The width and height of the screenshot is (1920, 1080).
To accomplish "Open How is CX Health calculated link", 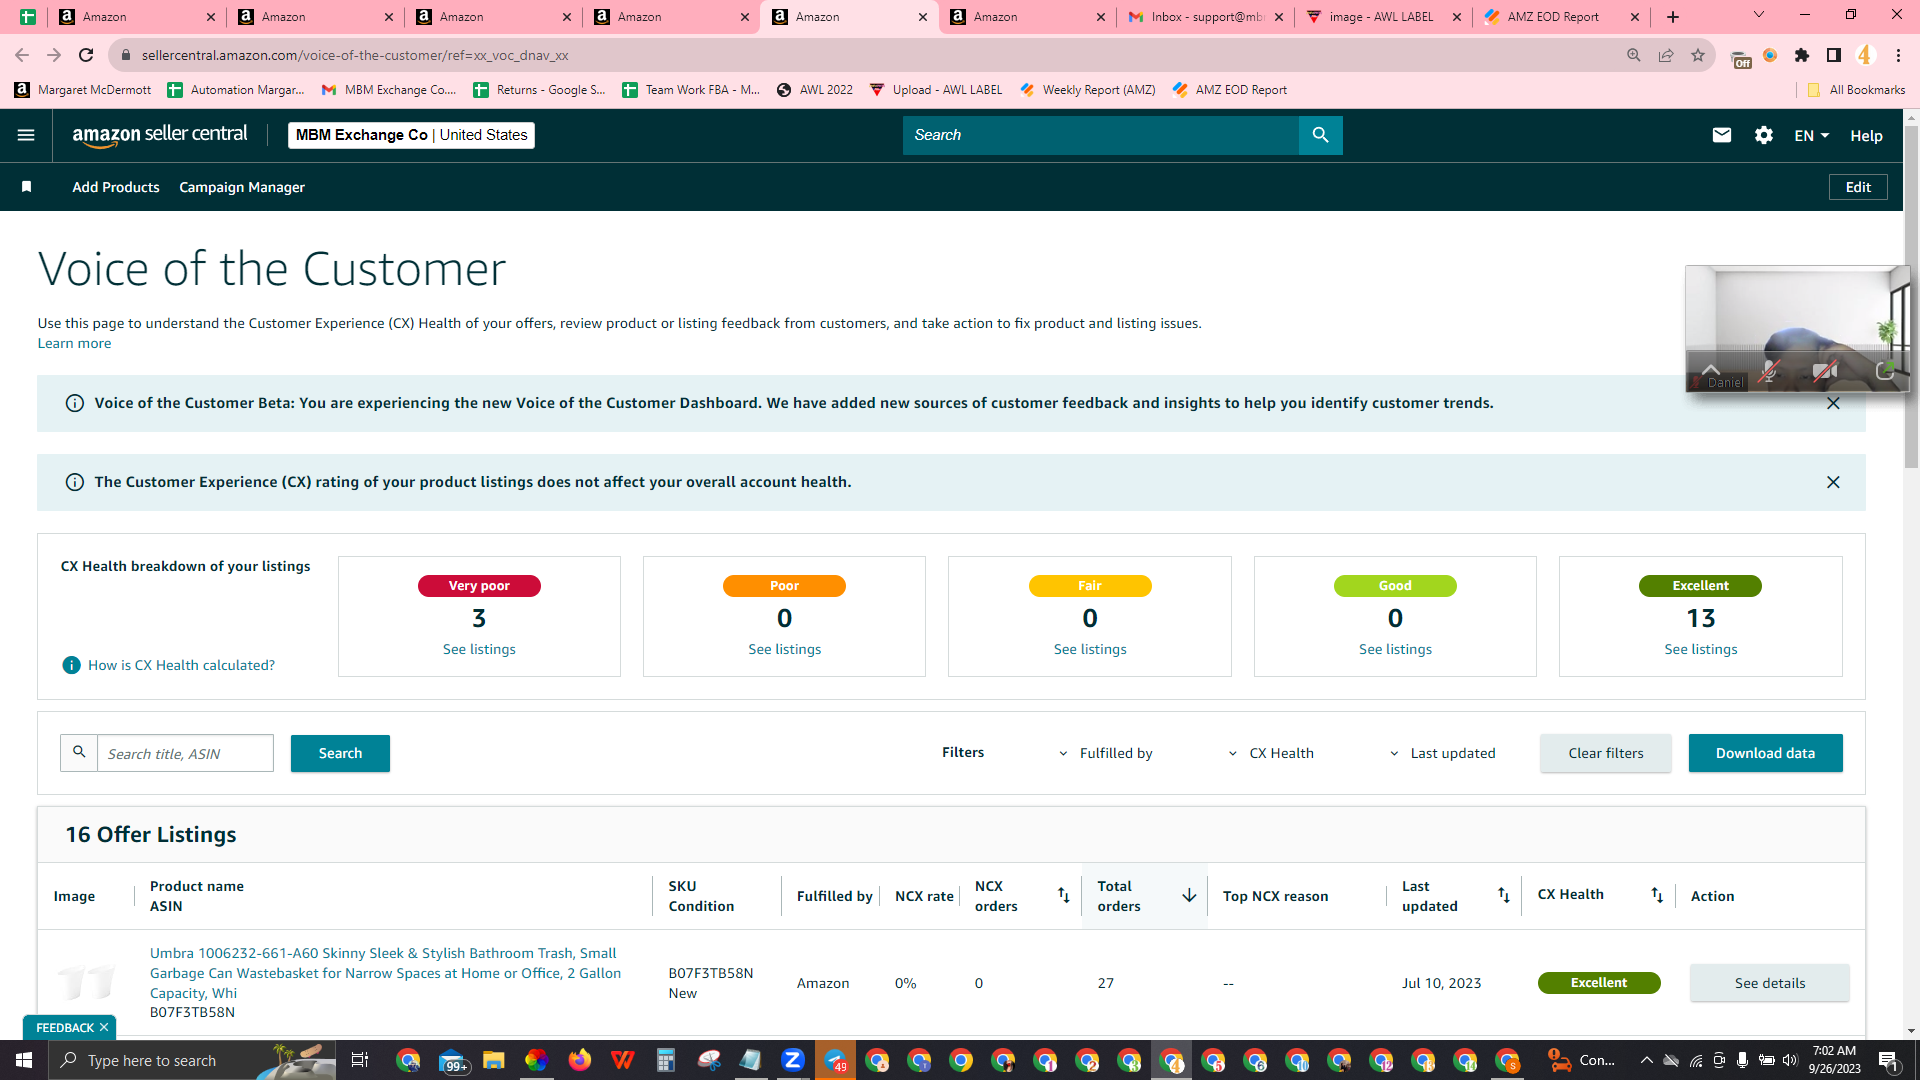I will [x=181, y=665].
